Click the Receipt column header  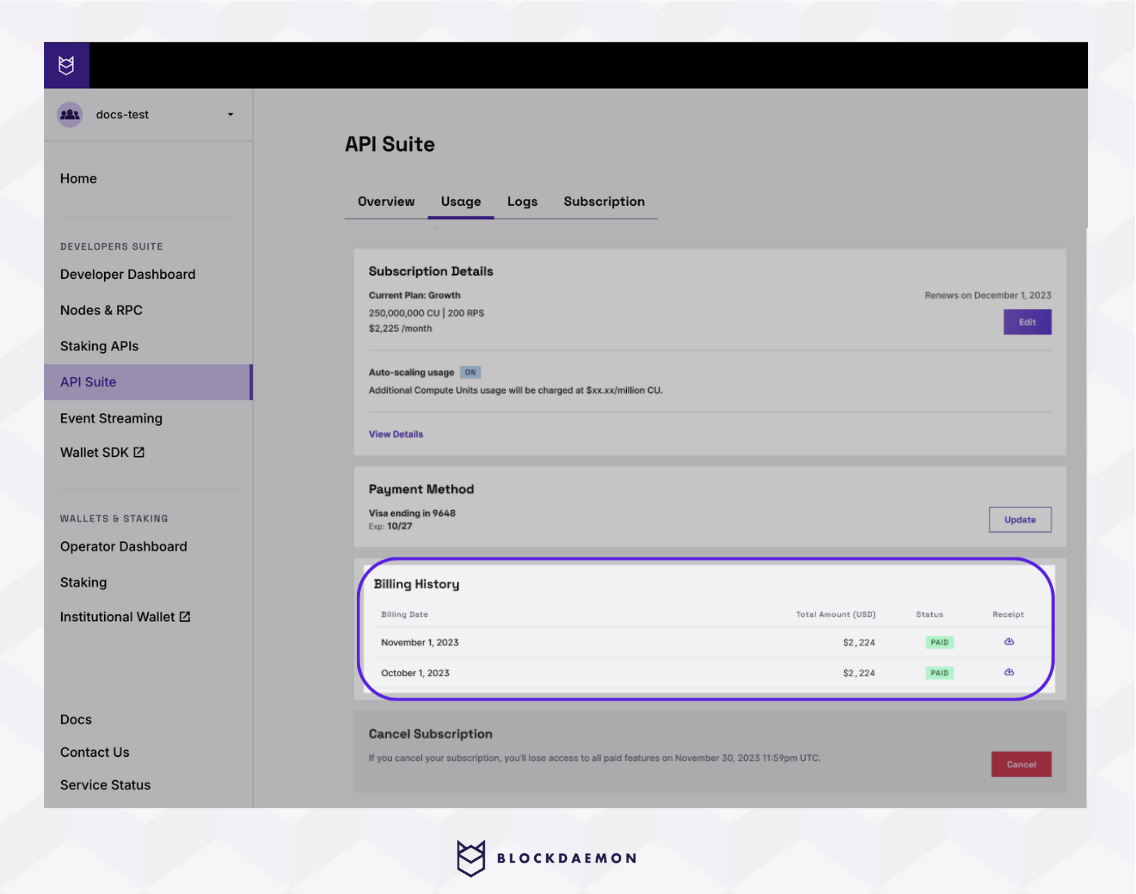pyautogui.click(x=1008, y=614)
